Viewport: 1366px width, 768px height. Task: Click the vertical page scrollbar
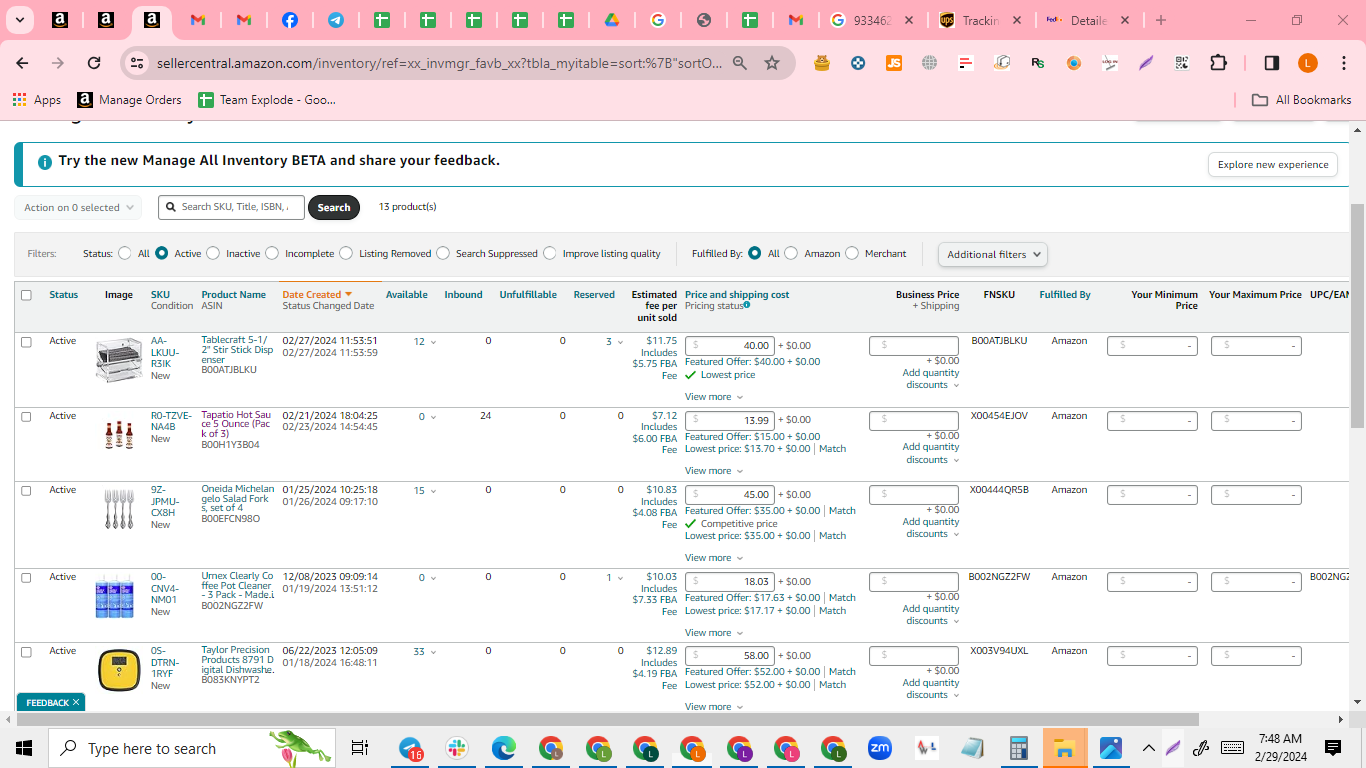coord(1357,315)
